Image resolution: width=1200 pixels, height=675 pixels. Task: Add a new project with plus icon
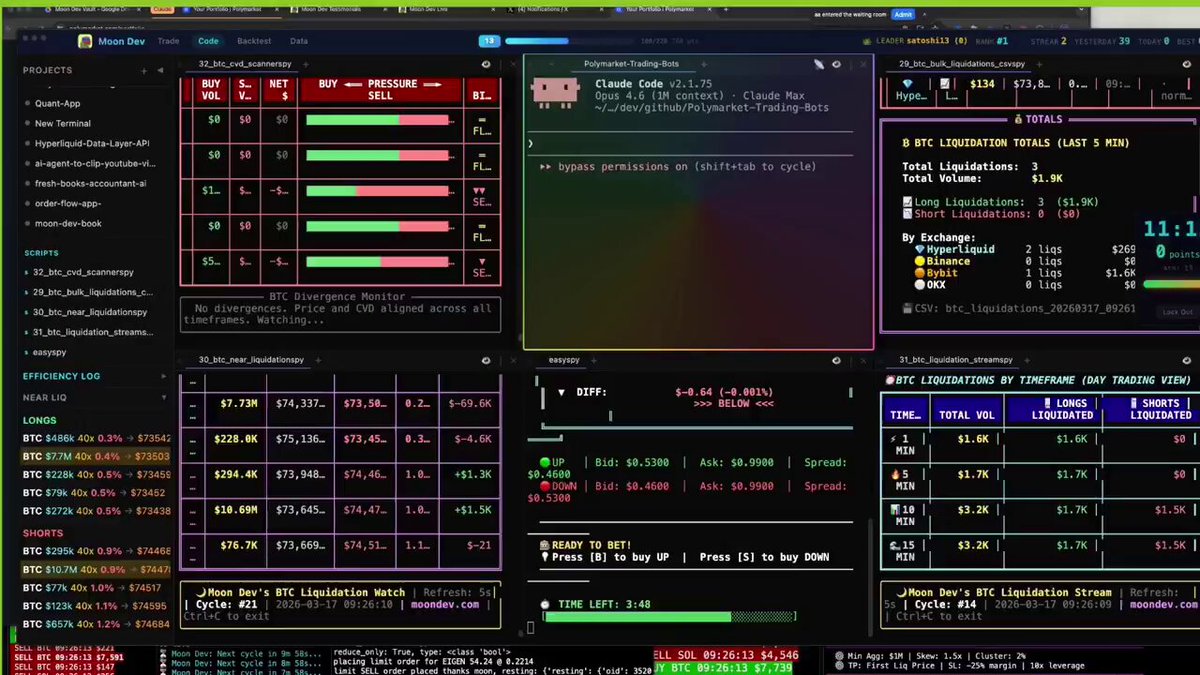click(x=145, y=71)
